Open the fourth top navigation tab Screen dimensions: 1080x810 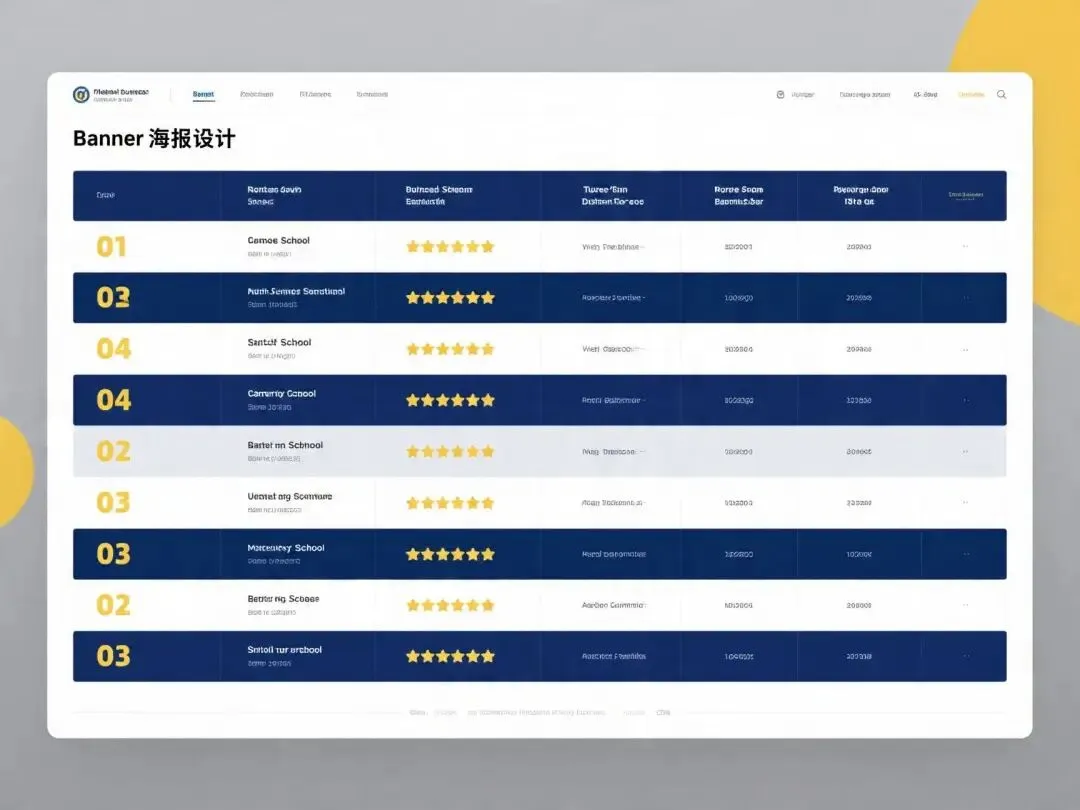click(x=372, y=94)
